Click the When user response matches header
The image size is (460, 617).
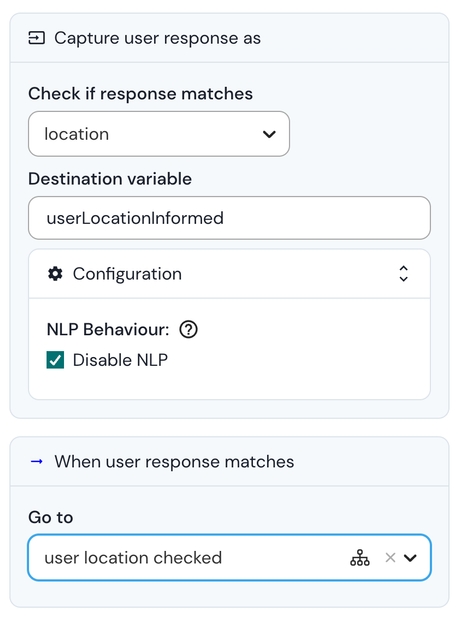pos(174,462)
